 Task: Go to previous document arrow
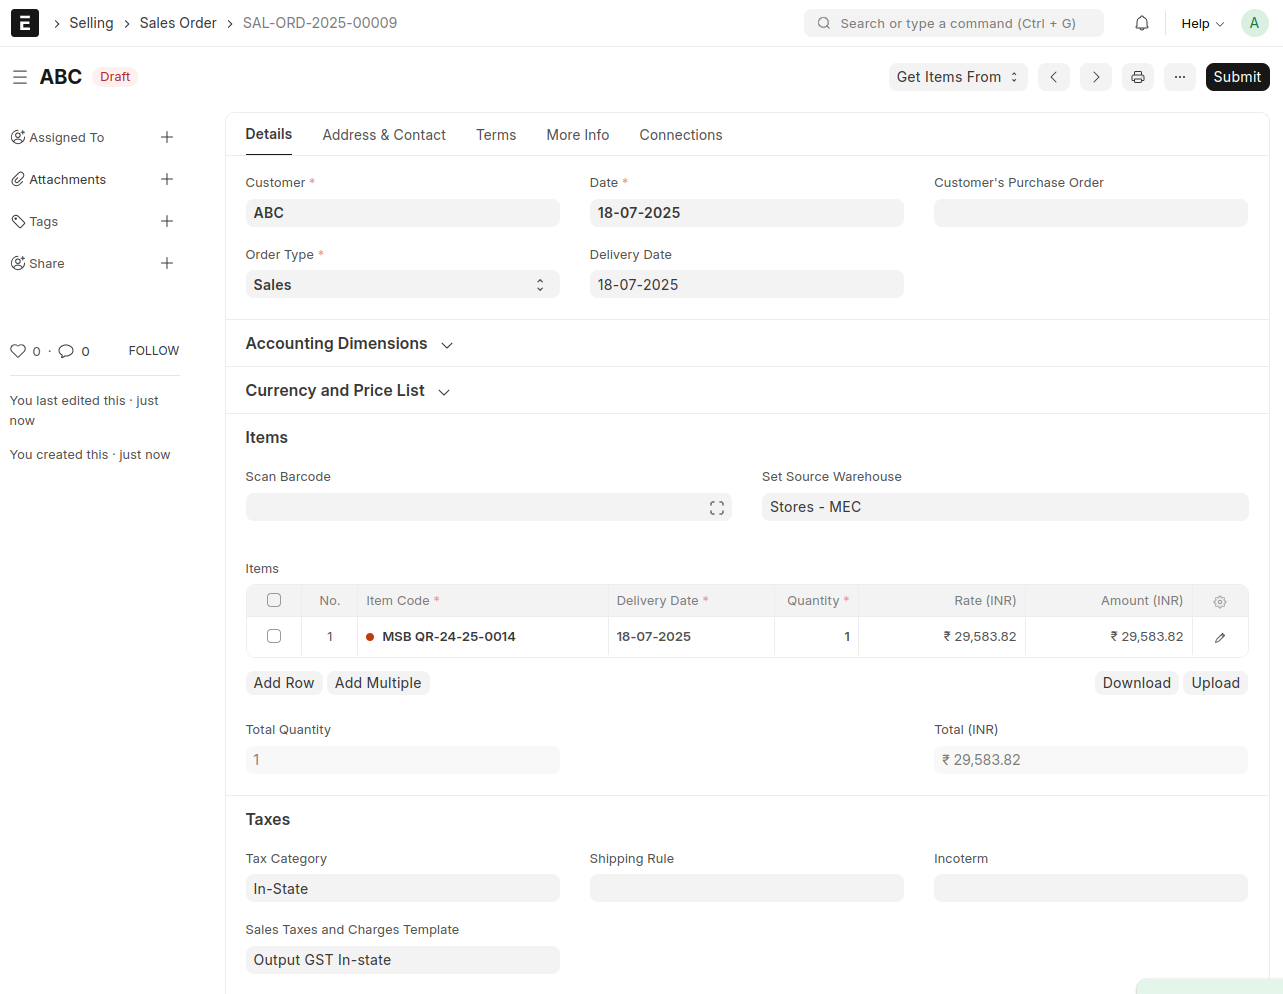pyautogui.click(x=1054, y=77)
